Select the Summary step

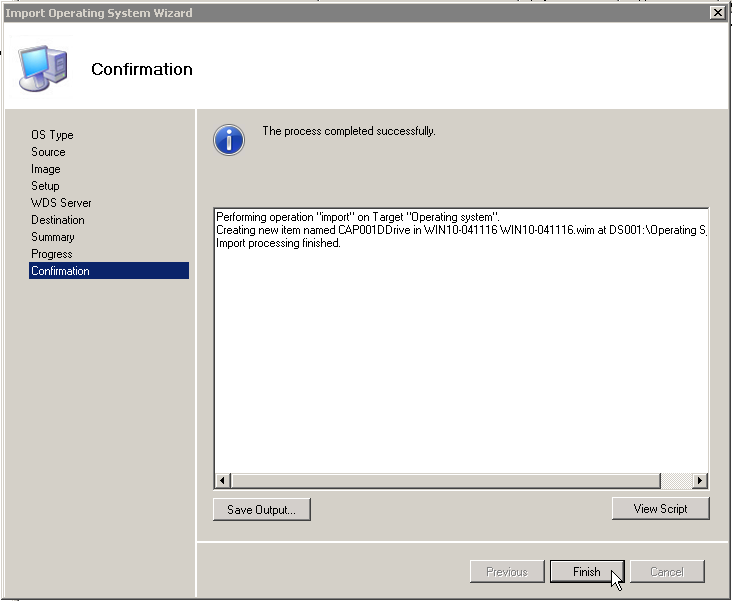click(x=53, y=237)
